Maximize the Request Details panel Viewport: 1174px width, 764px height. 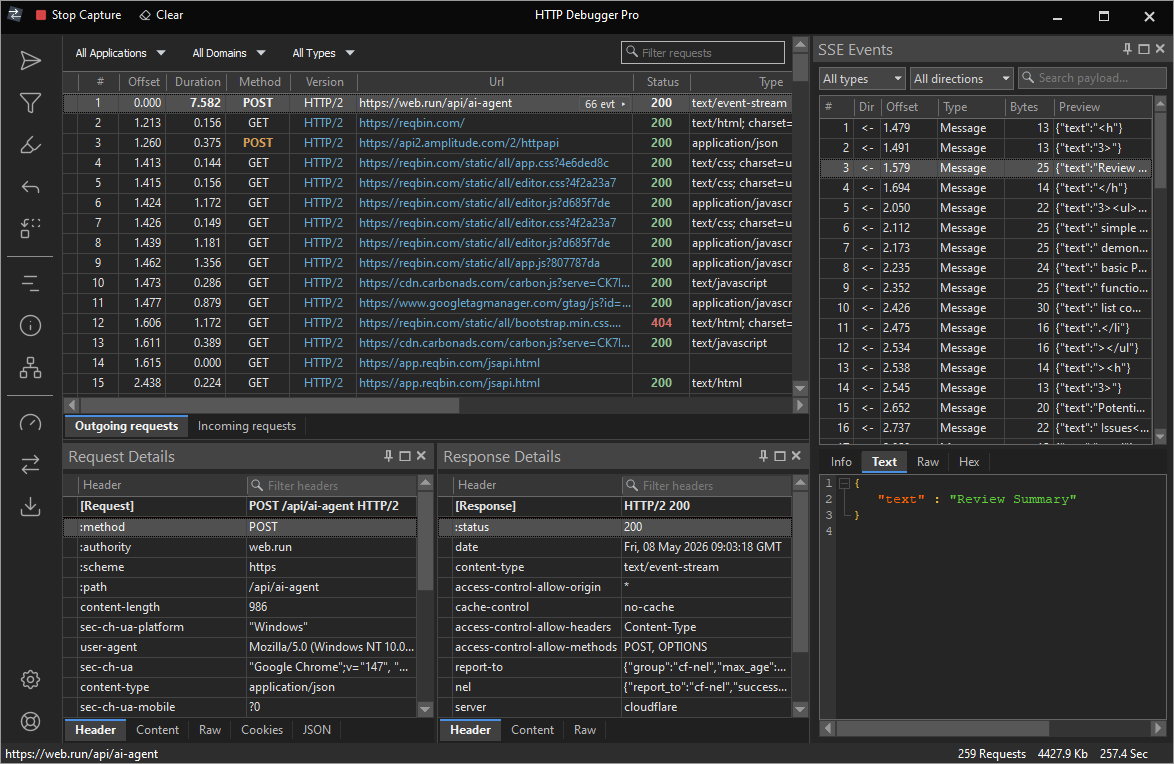coord(404,456)
